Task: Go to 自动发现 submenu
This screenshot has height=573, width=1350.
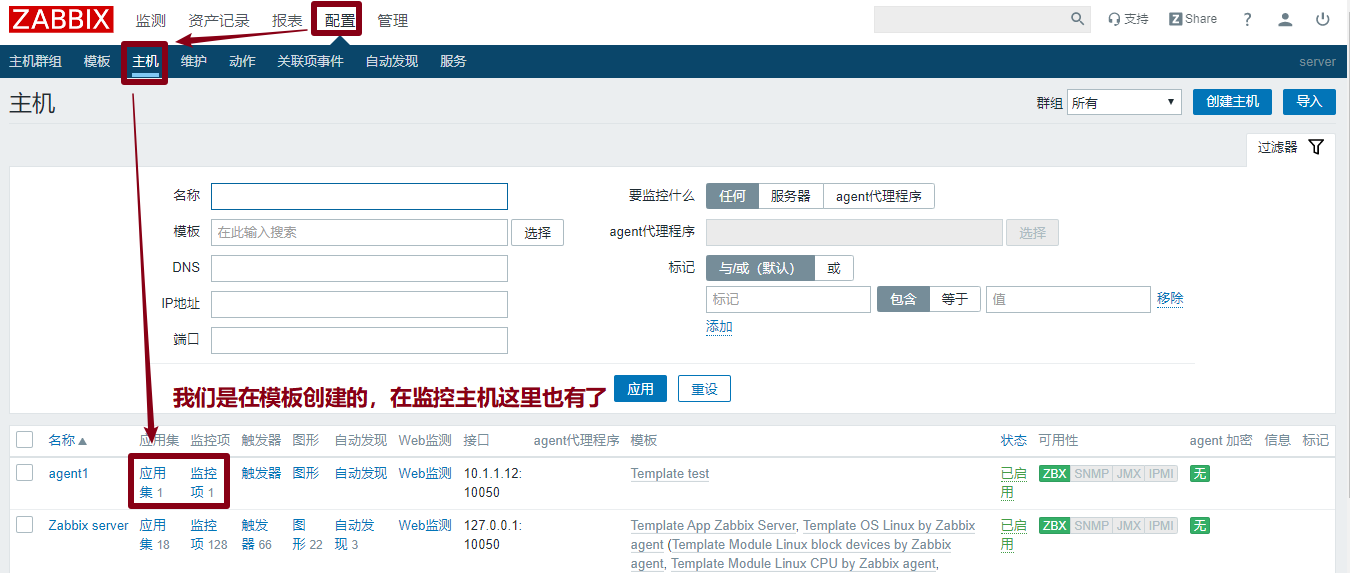Action: (391, 61)
